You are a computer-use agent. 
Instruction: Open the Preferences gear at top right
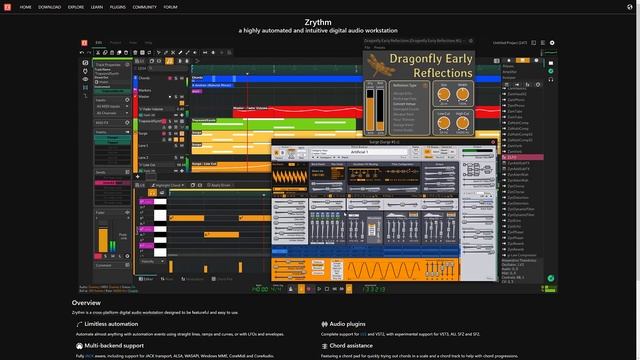552,43
